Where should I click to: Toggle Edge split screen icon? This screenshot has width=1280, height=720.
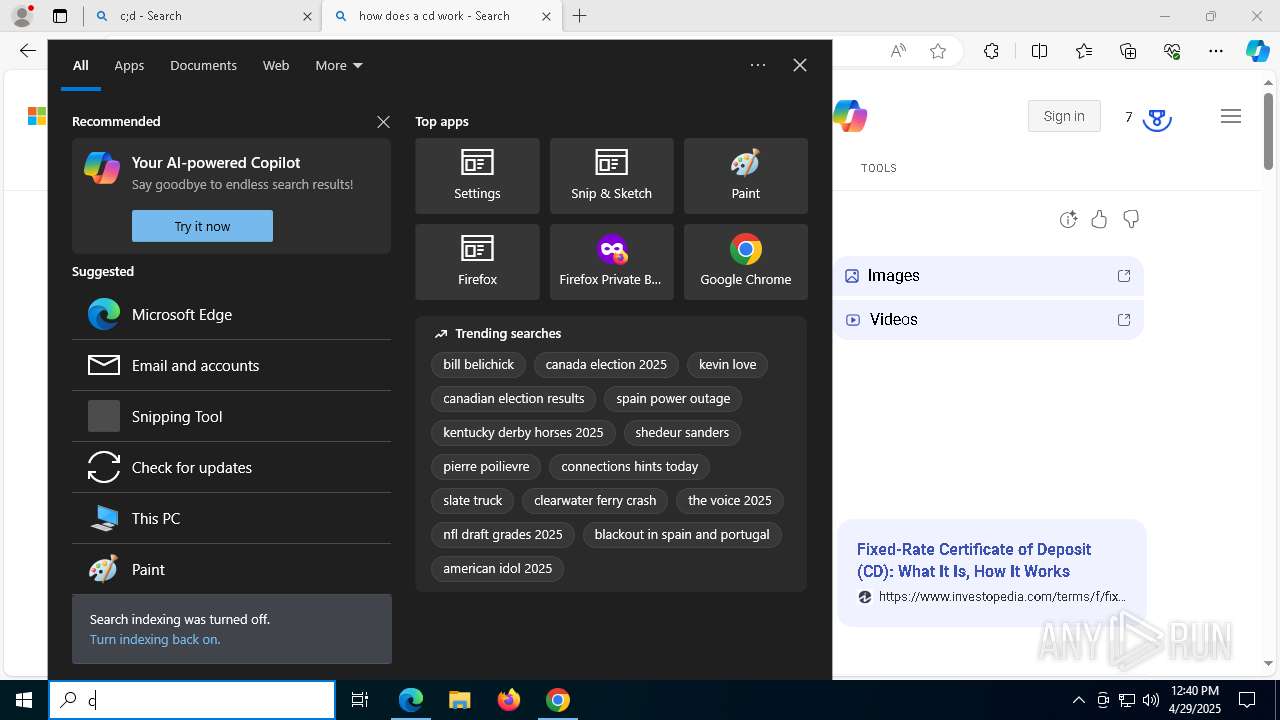click(1039, 51)
